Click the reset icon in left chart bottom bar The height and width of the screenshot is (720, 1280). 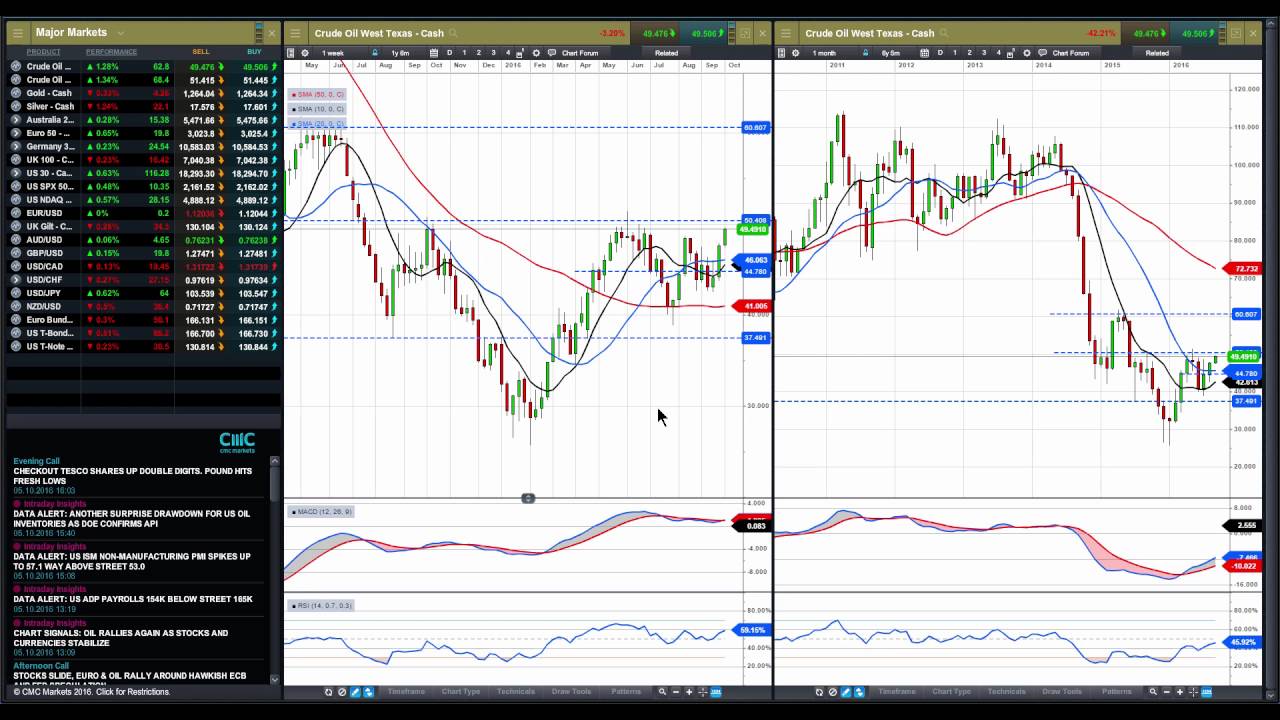coord(329,691)
